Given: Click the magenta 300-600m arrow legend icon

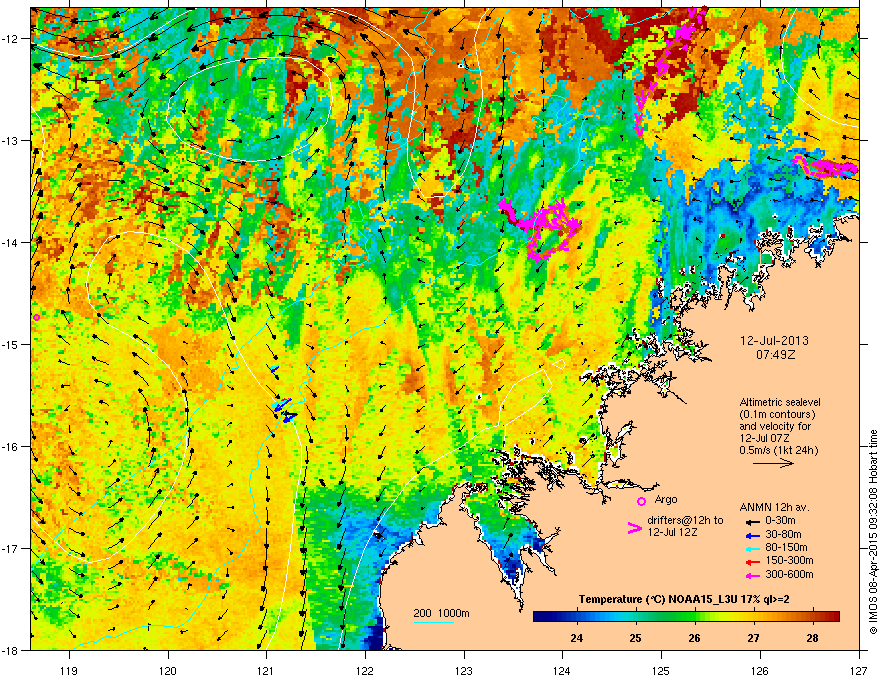Looking at the screenshot, I should pos(751,575).
